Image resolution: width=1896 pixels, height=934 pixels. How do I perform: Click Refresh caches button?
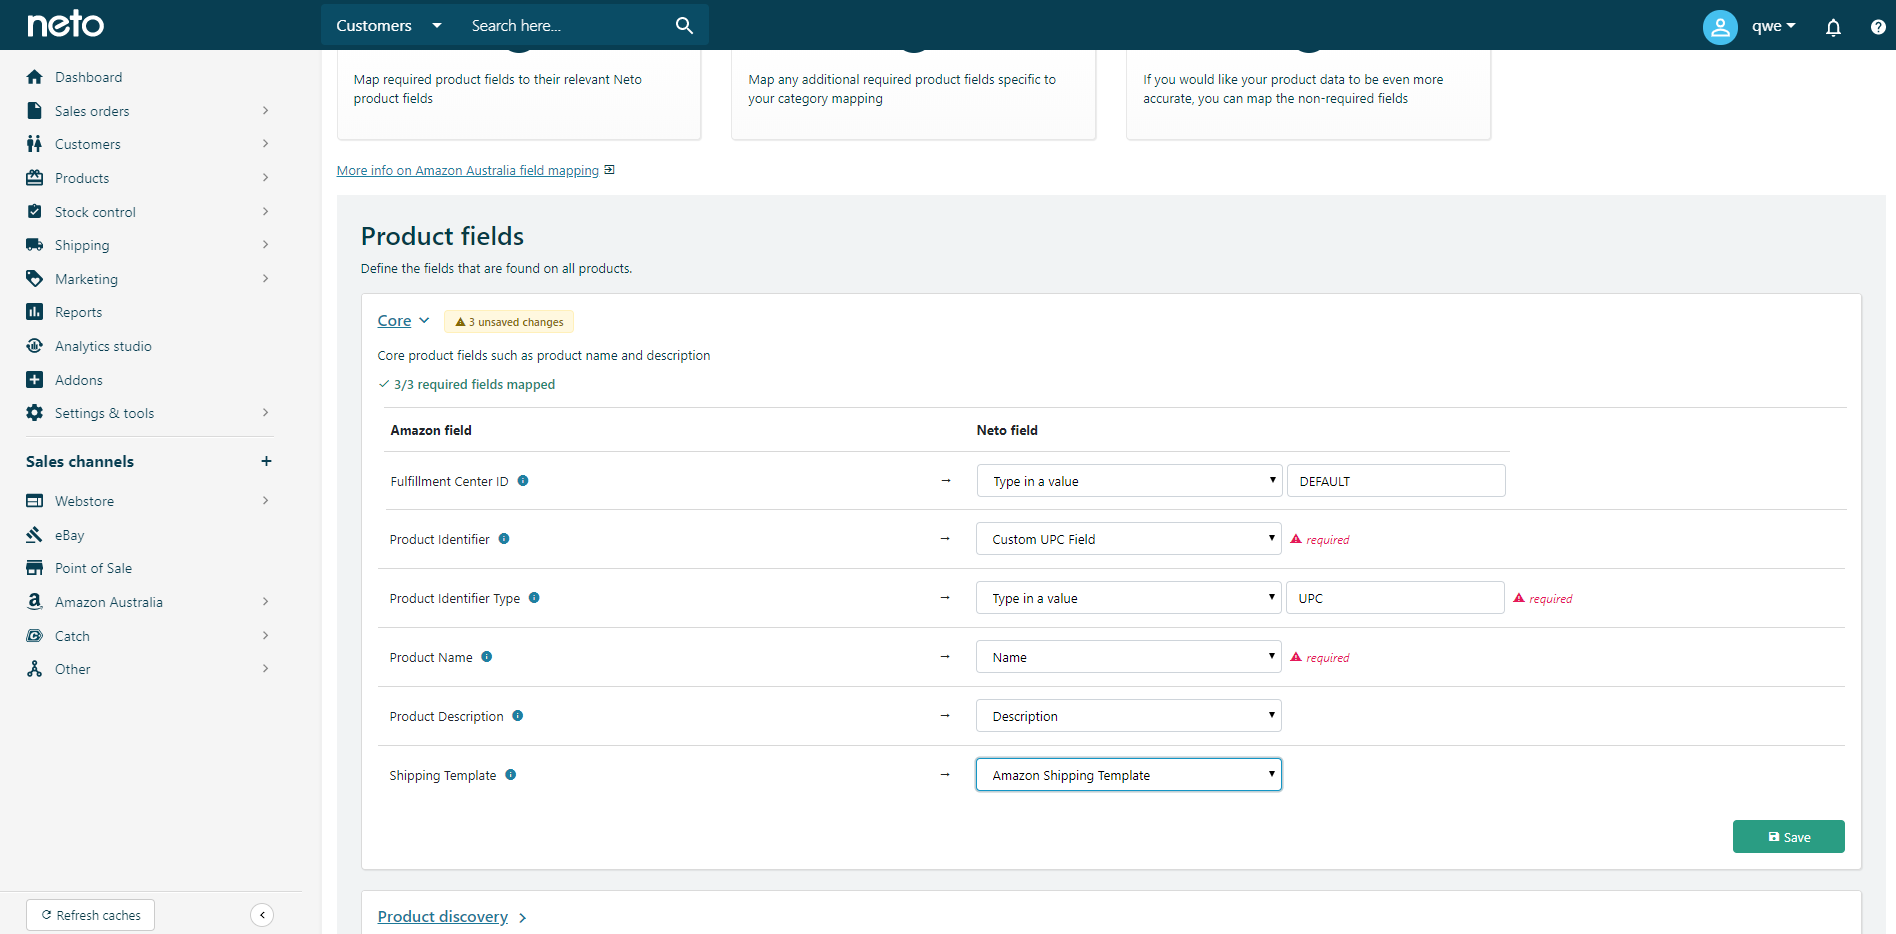[x=91, y=915]
